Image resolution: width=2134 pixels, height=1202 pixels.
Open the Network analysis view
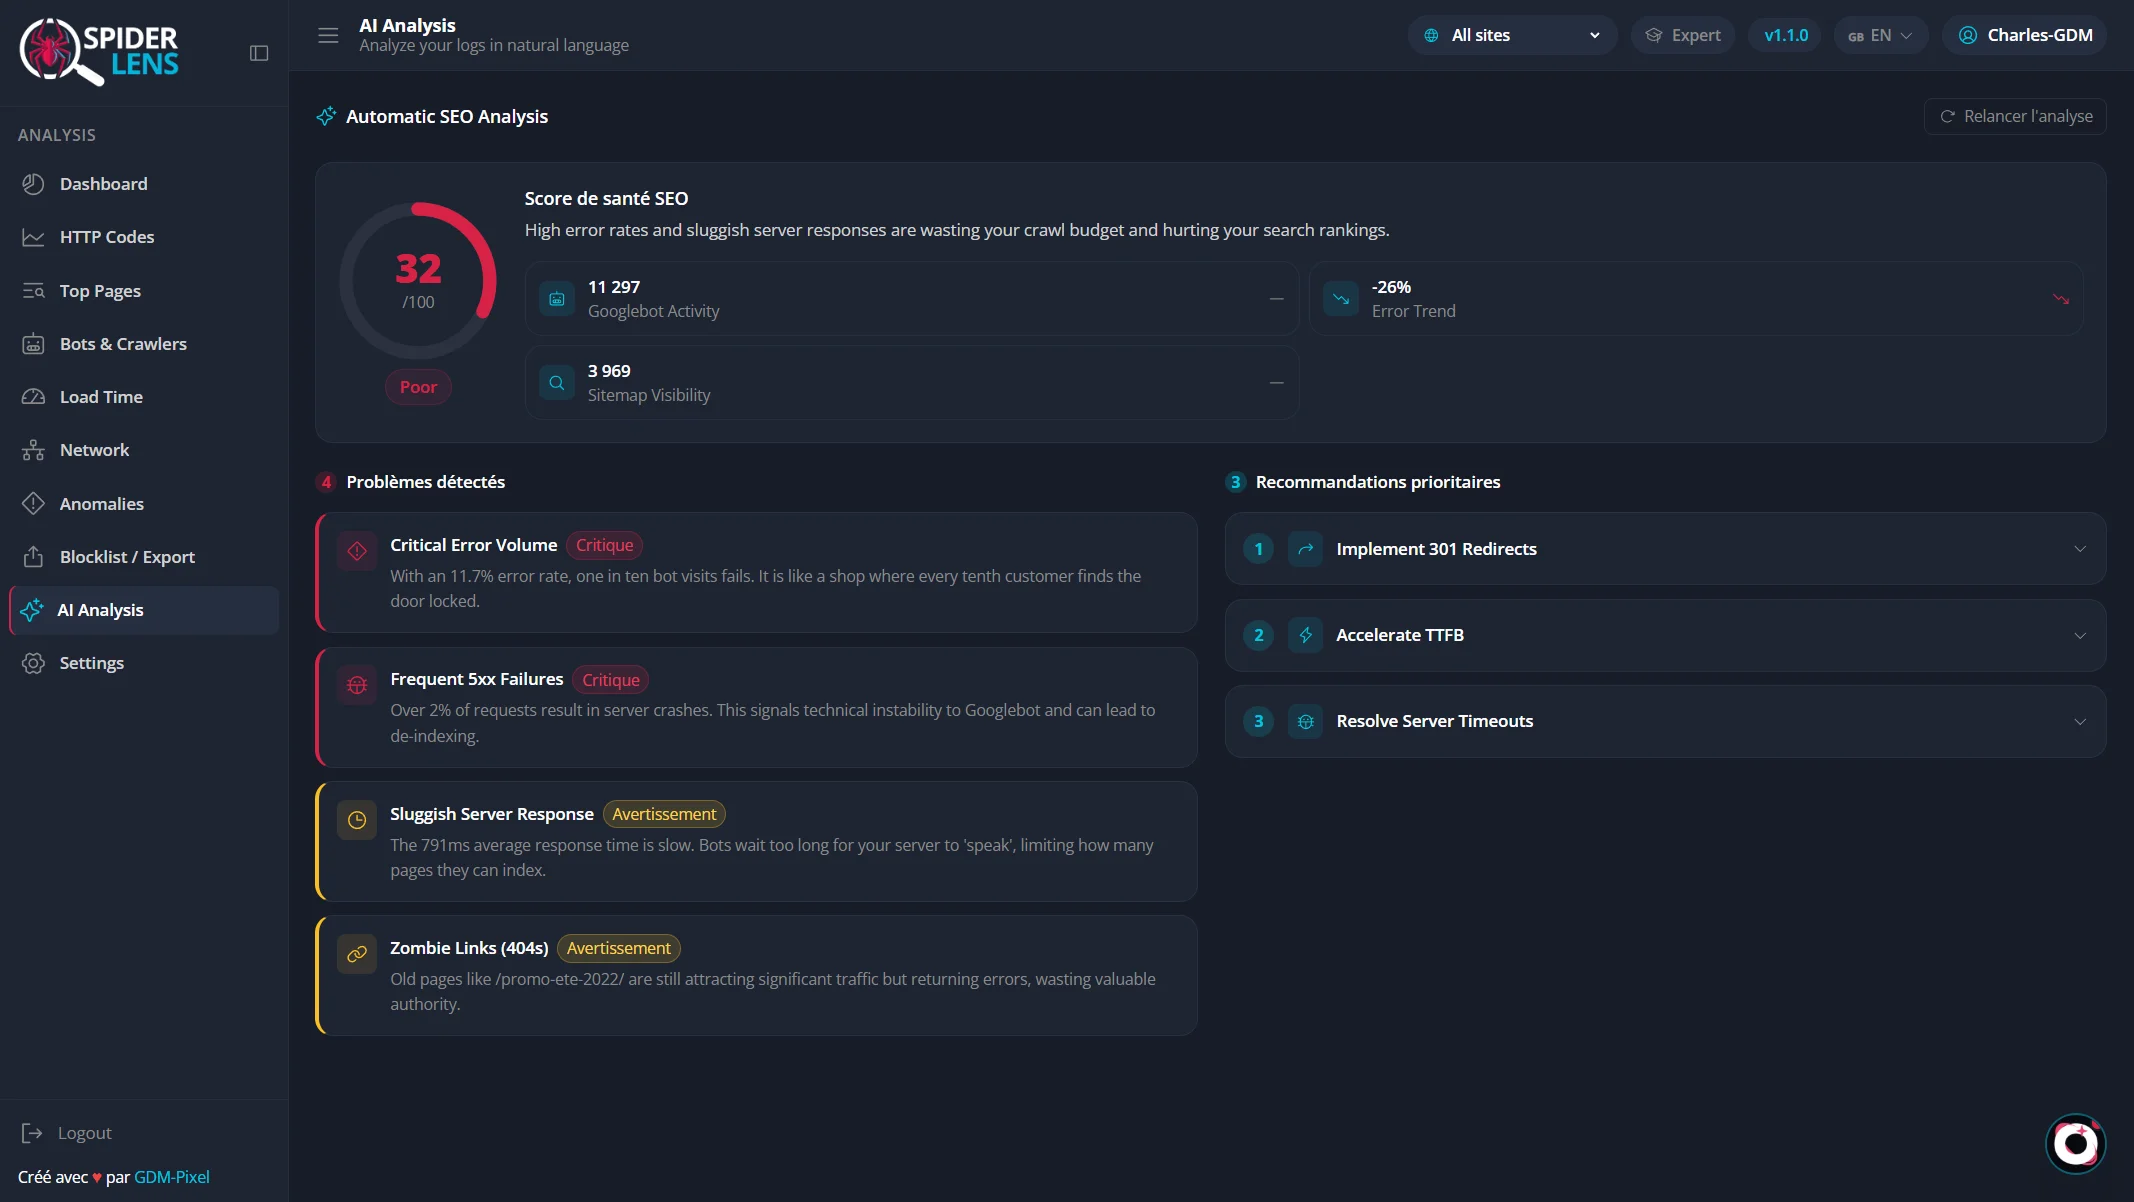pyautogui.click(x=94, y=450)
